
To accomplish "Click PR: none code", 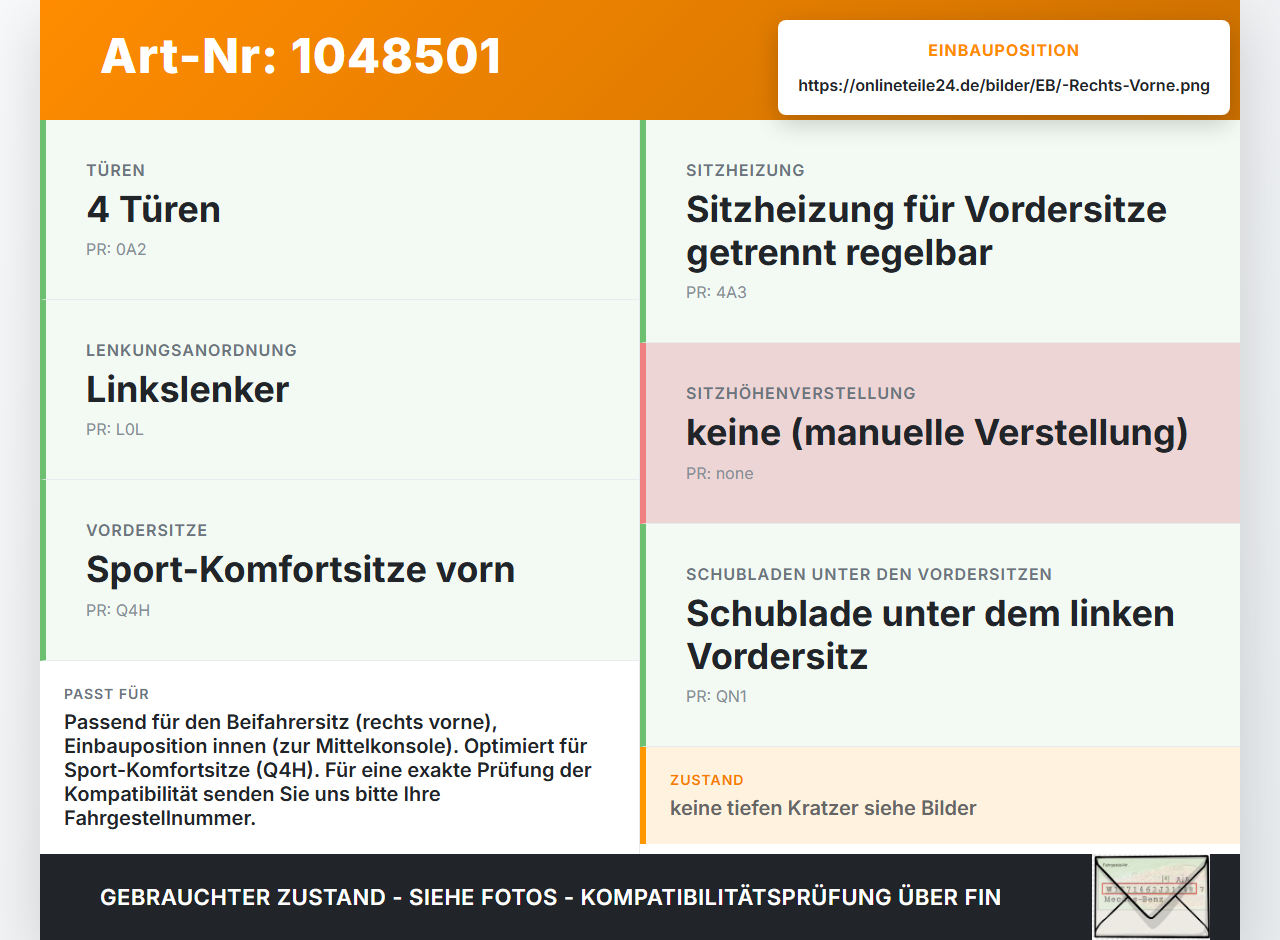I will click(x=720, y=473).
